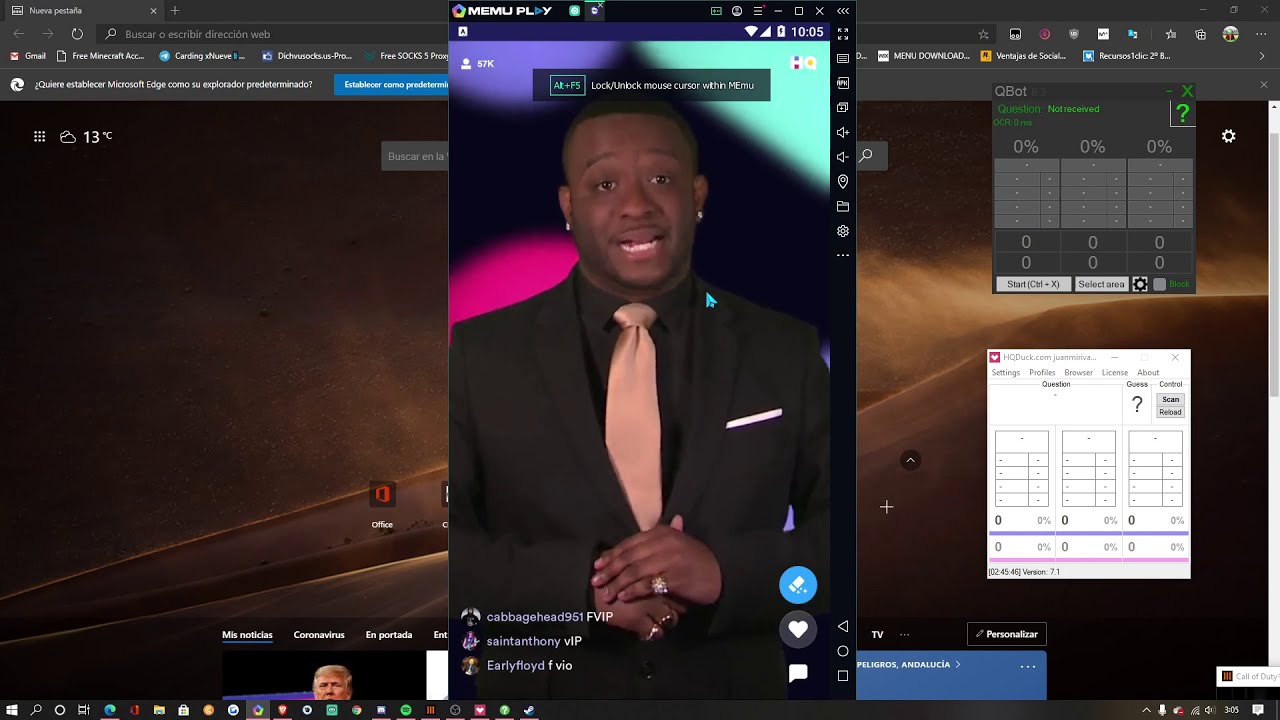Open Steam from the taskbar
This screenshot has width=1280, height=720.
click(x=529, y=710)
